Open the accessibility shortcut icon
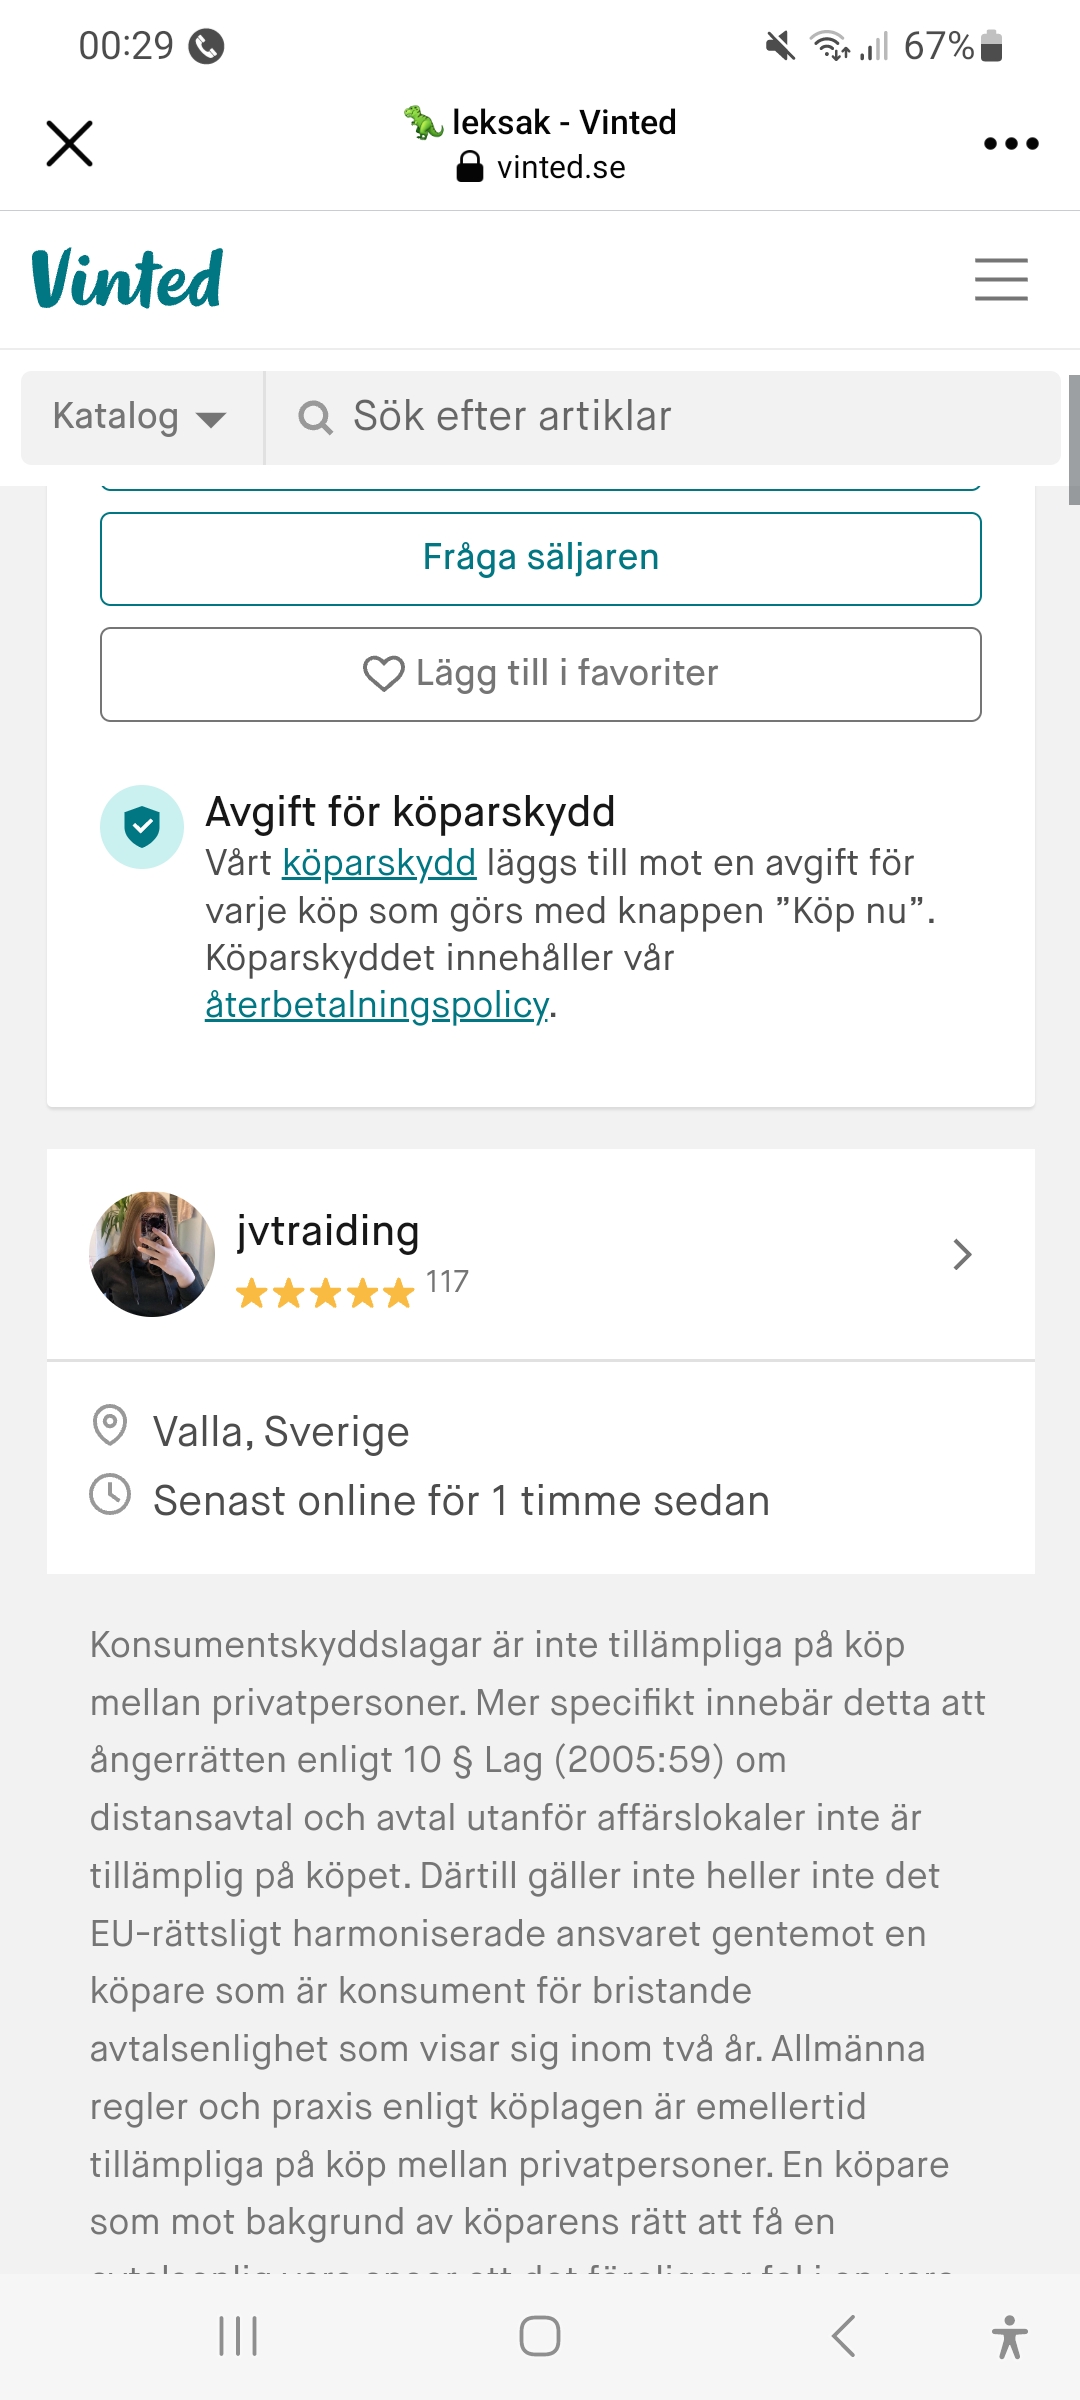The image size is (1080, 2400). tap(1009, 2336)
